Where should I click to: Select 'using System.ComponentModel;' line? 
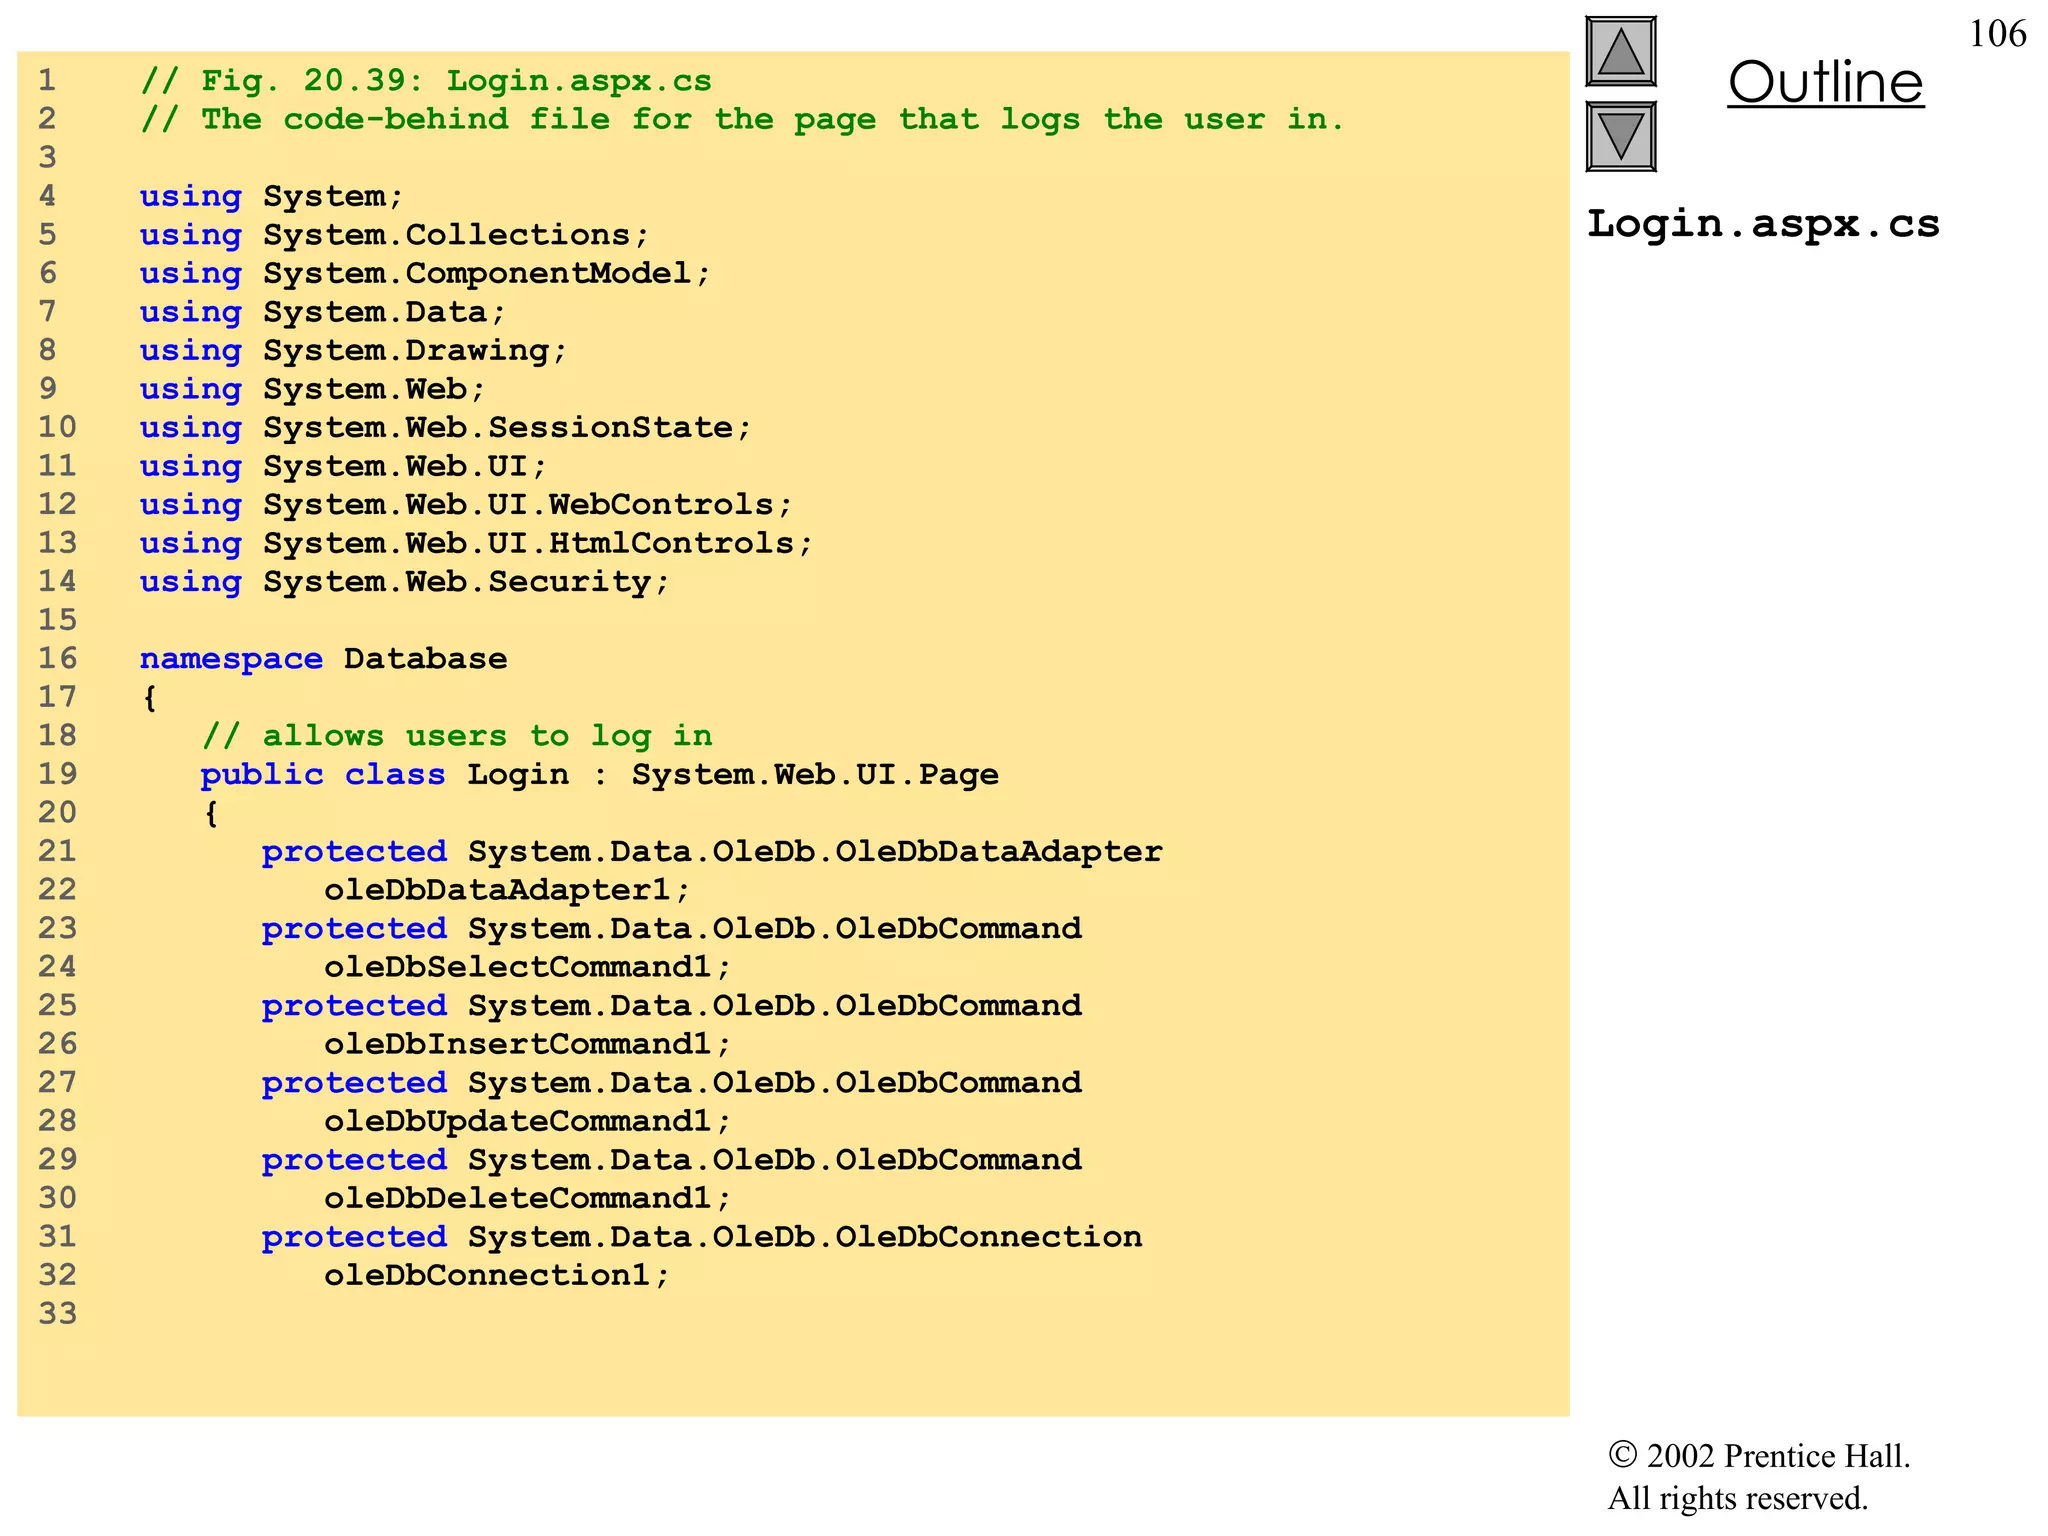coord(425,274)
